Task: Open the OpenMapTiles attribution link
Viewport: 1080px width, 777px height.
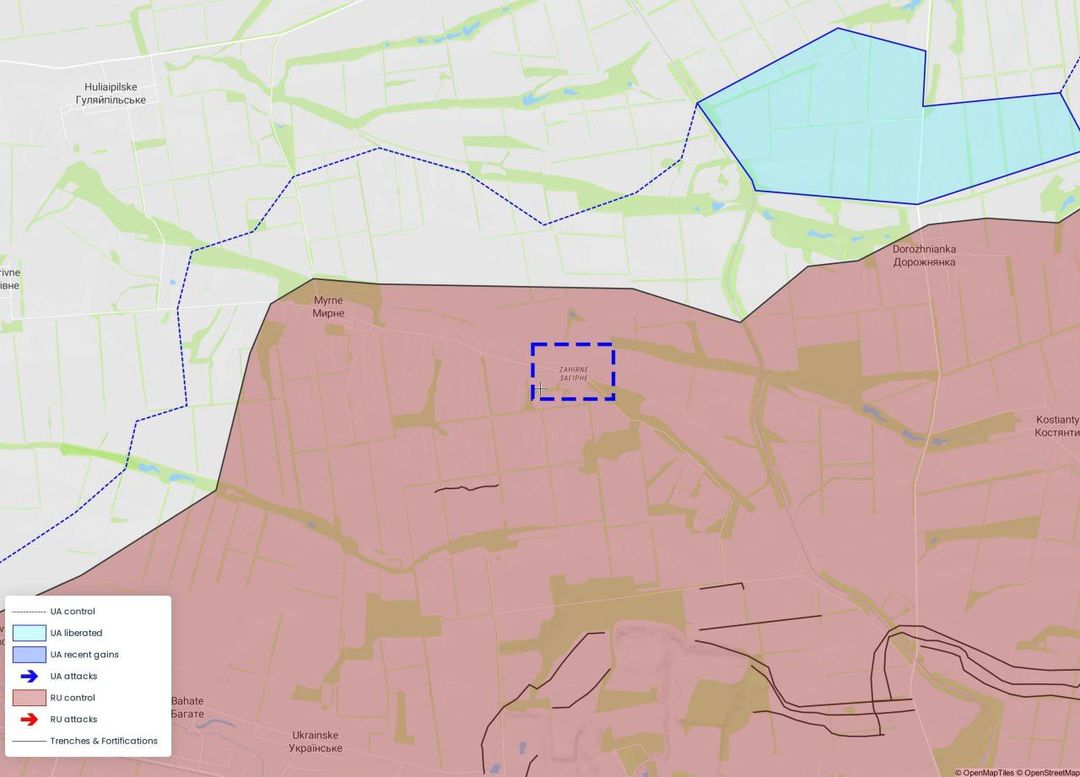Action: [985, 772]
